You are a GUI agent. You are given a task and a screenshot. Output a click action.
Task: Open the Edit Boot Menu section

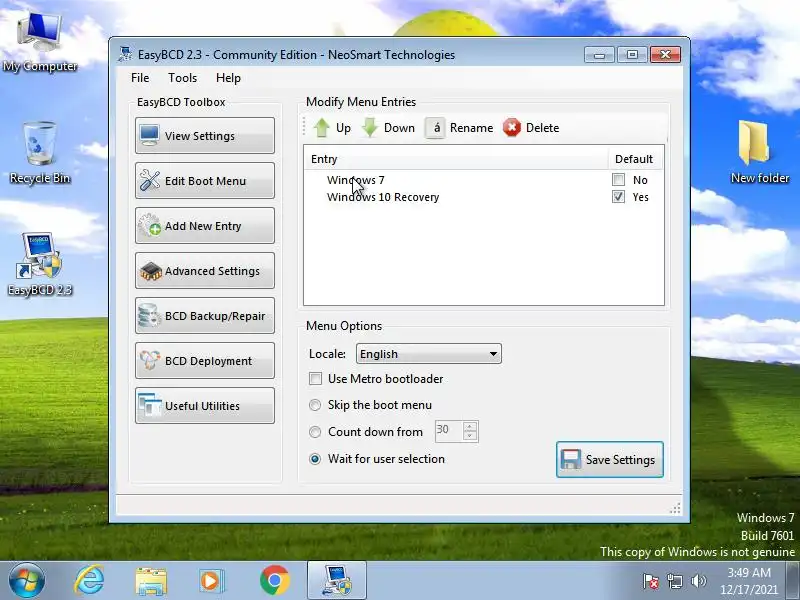click(205, 181)
